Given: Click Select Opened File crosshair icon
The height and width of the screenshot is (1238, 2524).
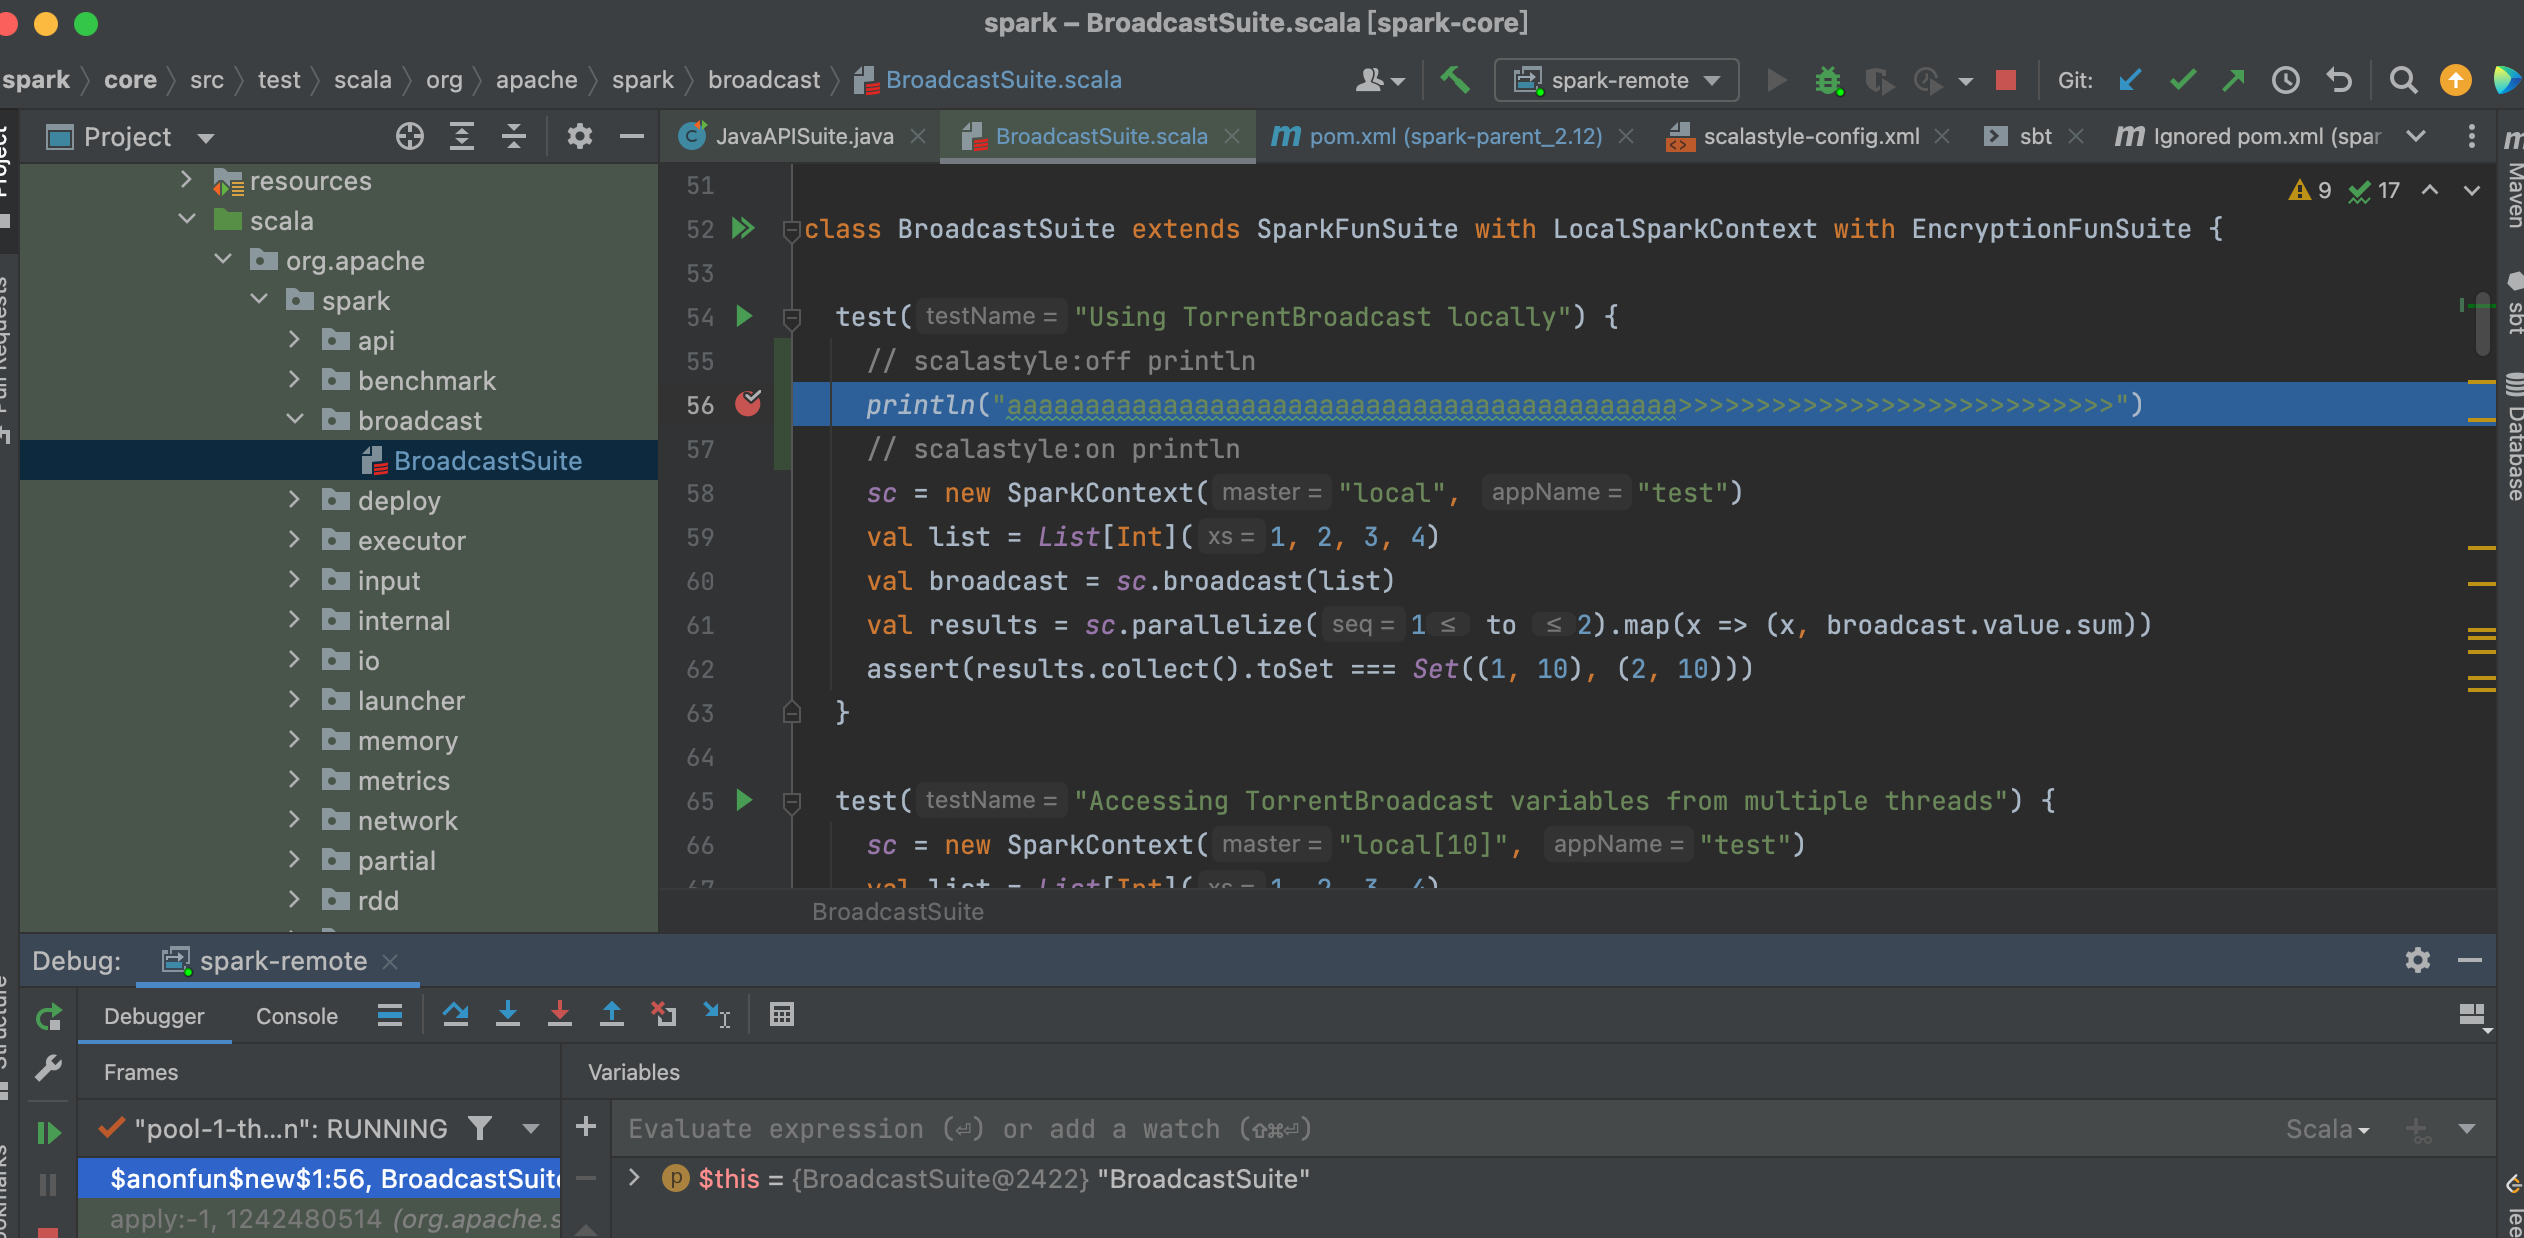Looking at the screenshot, I should pos(409,136).
